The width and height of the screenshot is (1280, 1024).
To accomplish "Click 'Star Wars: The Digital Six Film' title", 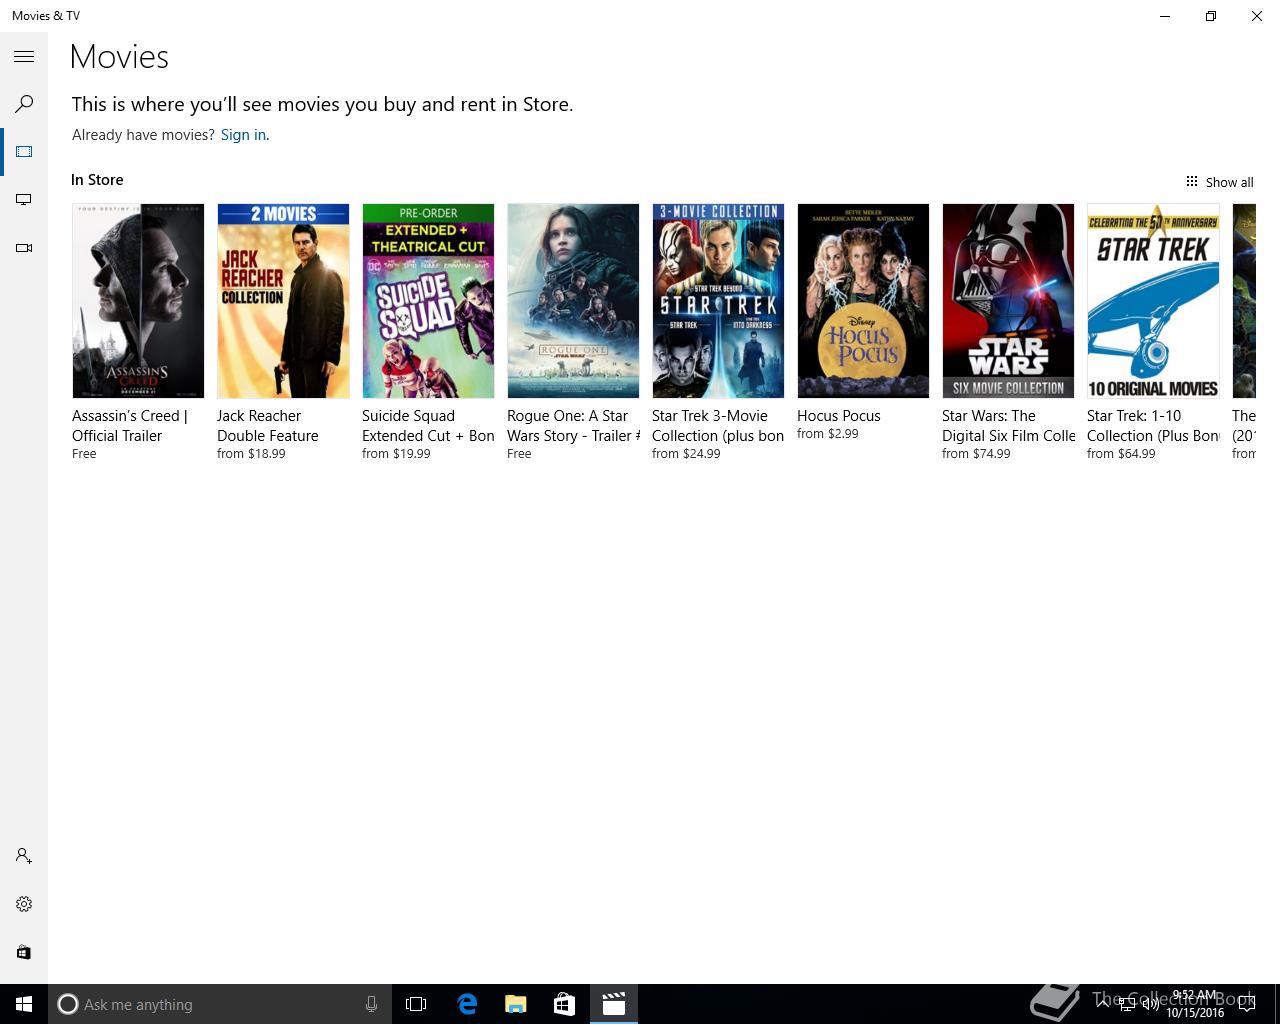I will click(1009, 426).
